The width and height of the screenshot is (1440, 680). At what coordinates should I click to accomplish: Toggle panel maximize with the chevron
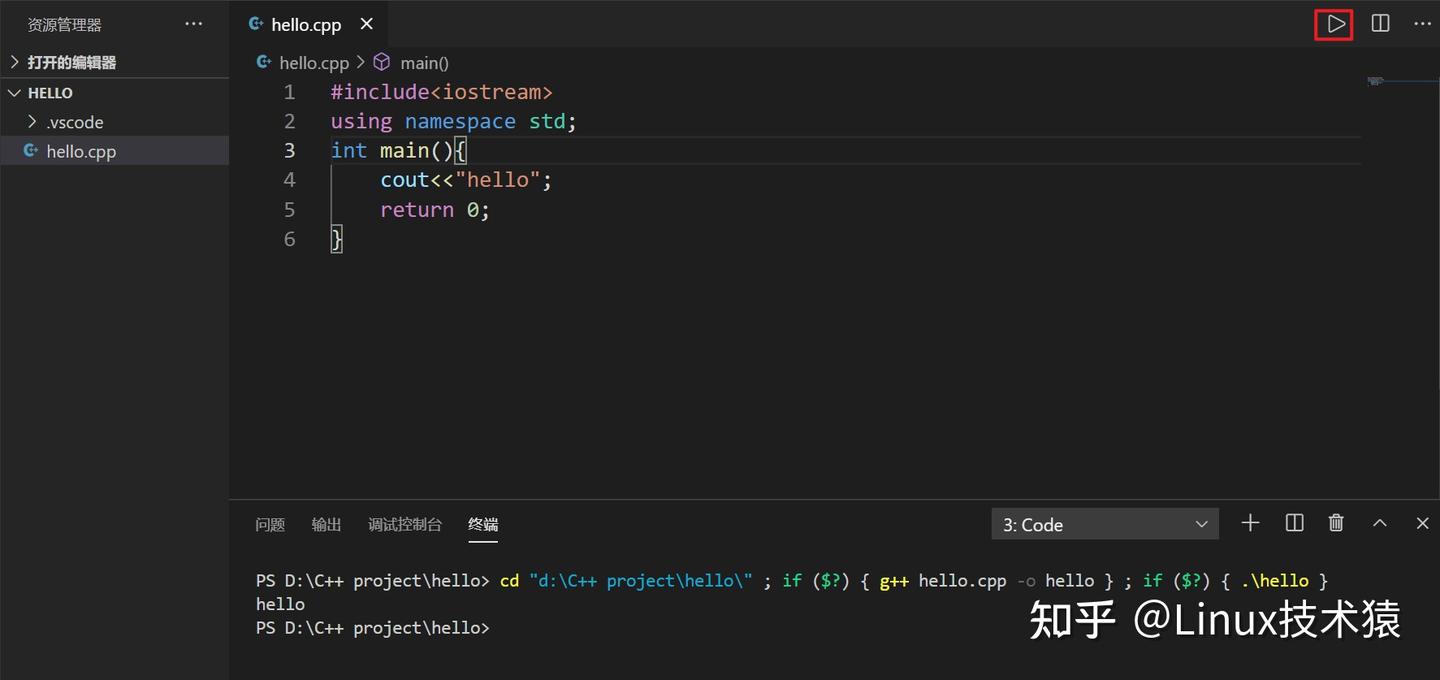(x=1379, y=523)
